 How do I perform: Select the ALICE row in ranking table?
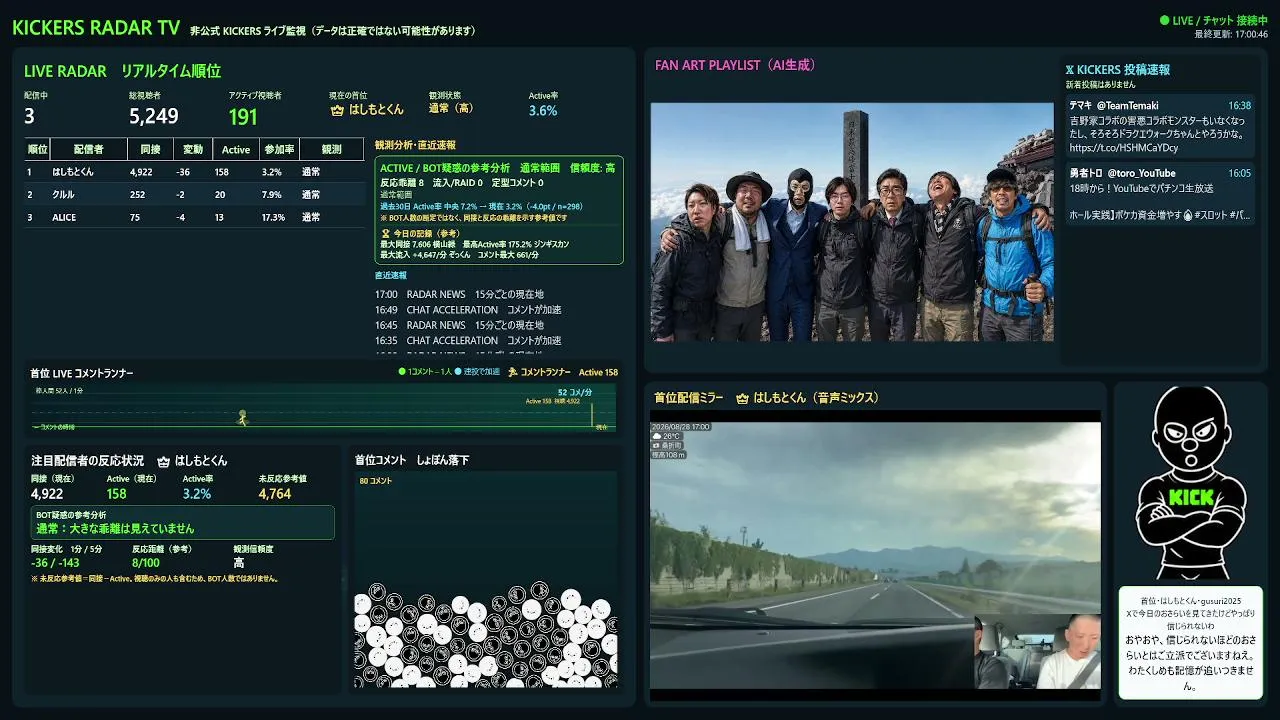[194, 217]
